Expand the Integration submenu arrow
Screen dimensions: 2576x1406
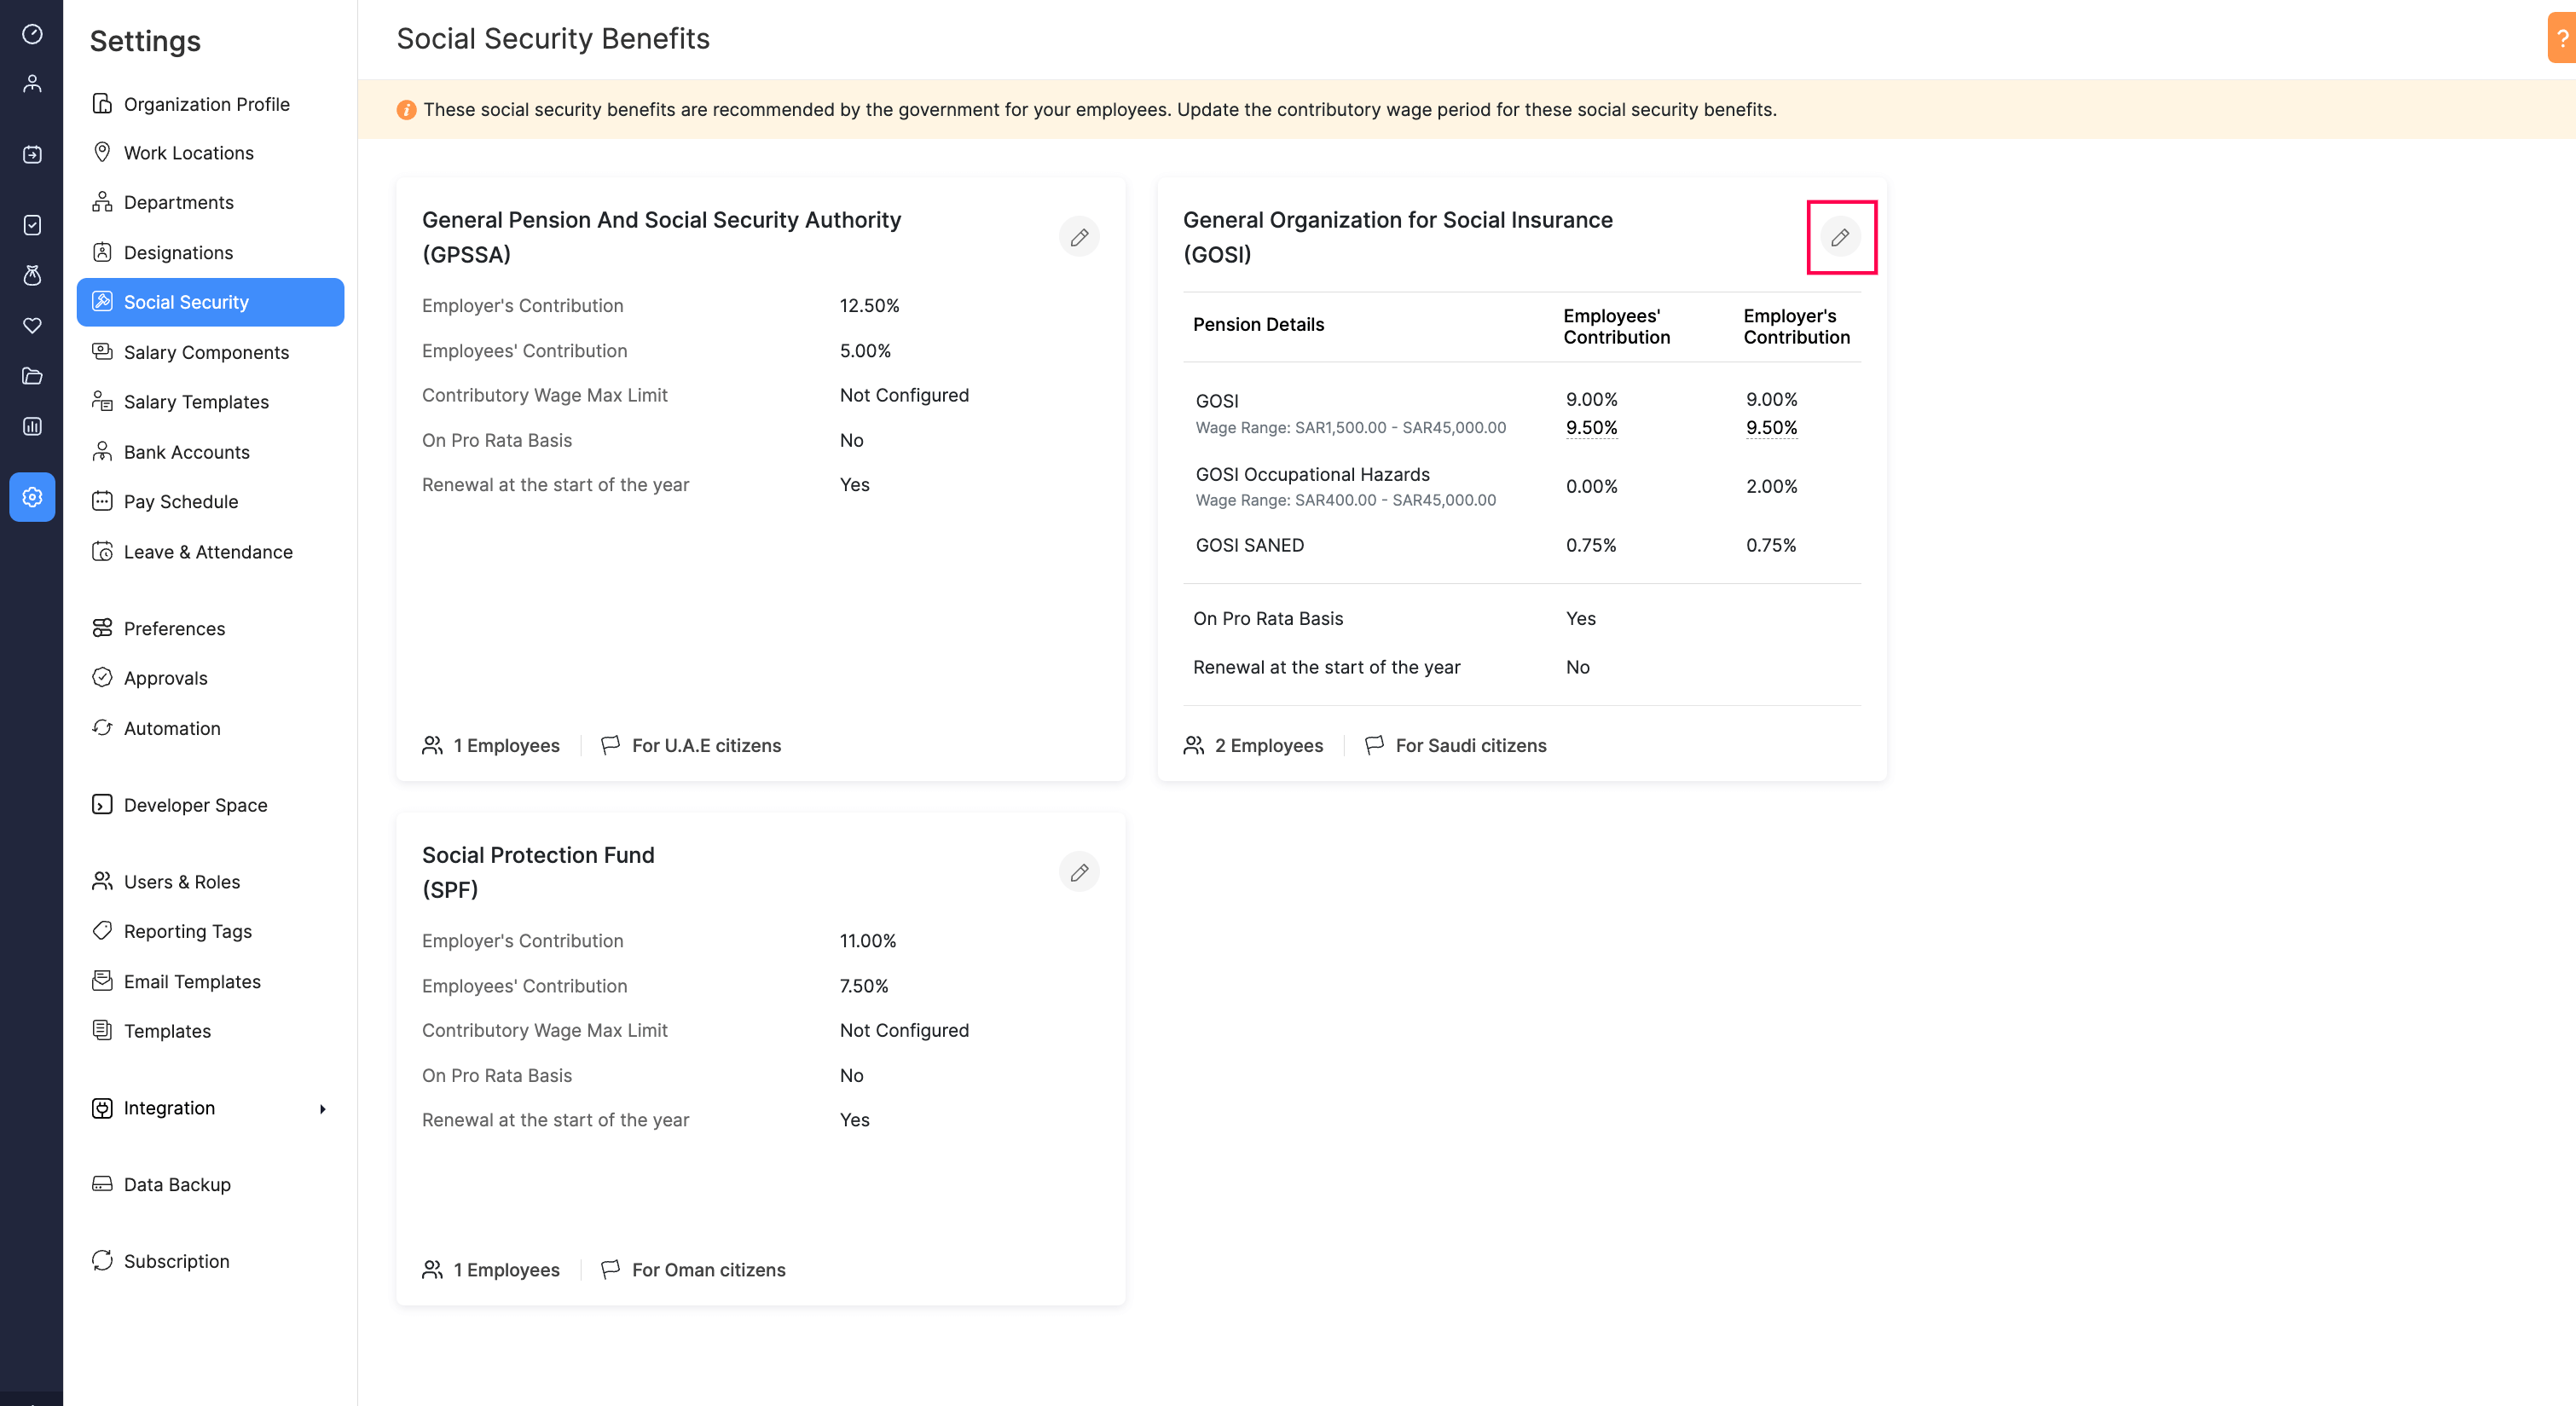tap(322, 1108)
